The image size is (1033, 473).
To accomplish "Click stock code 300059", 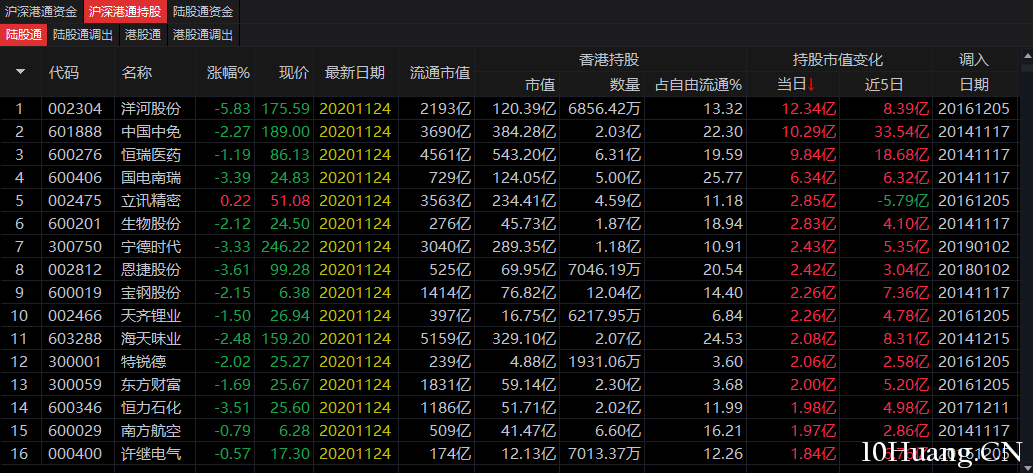I will pyautogui.click(x=75, y=385).
